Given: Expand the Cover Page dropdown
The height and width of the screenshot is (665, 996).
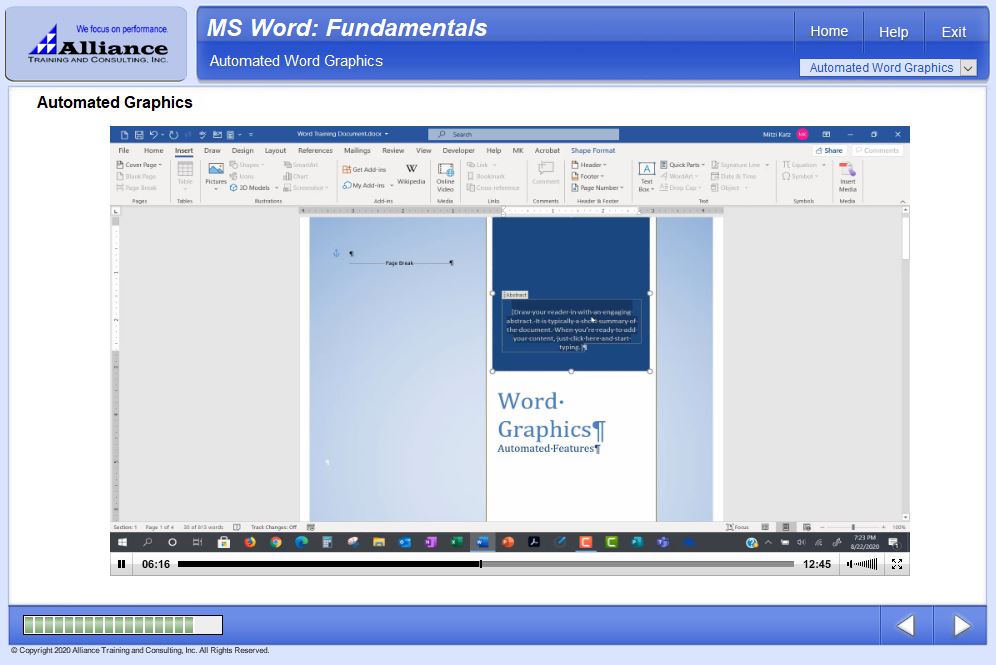Looking at the screenshot, I should [141, 165].
